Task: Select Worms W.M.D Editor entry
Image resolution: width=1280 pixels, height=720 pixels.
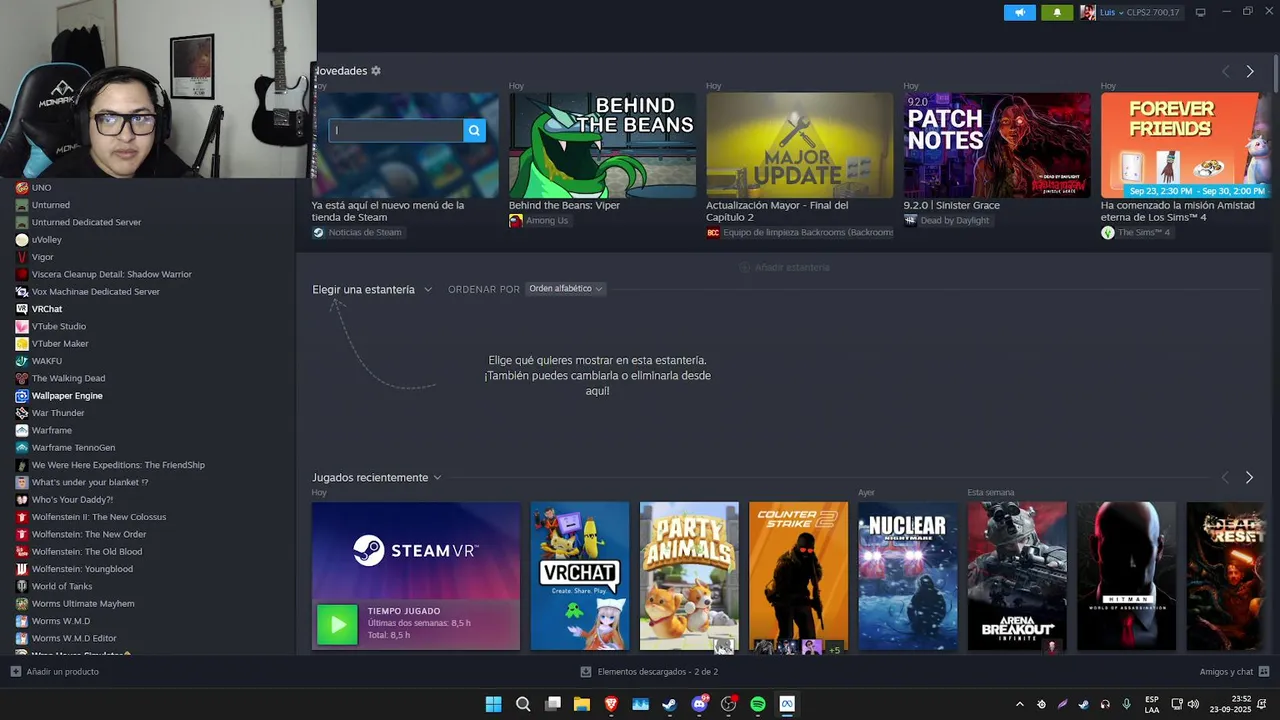Action: pyautogui.click(x=74, y=638)
